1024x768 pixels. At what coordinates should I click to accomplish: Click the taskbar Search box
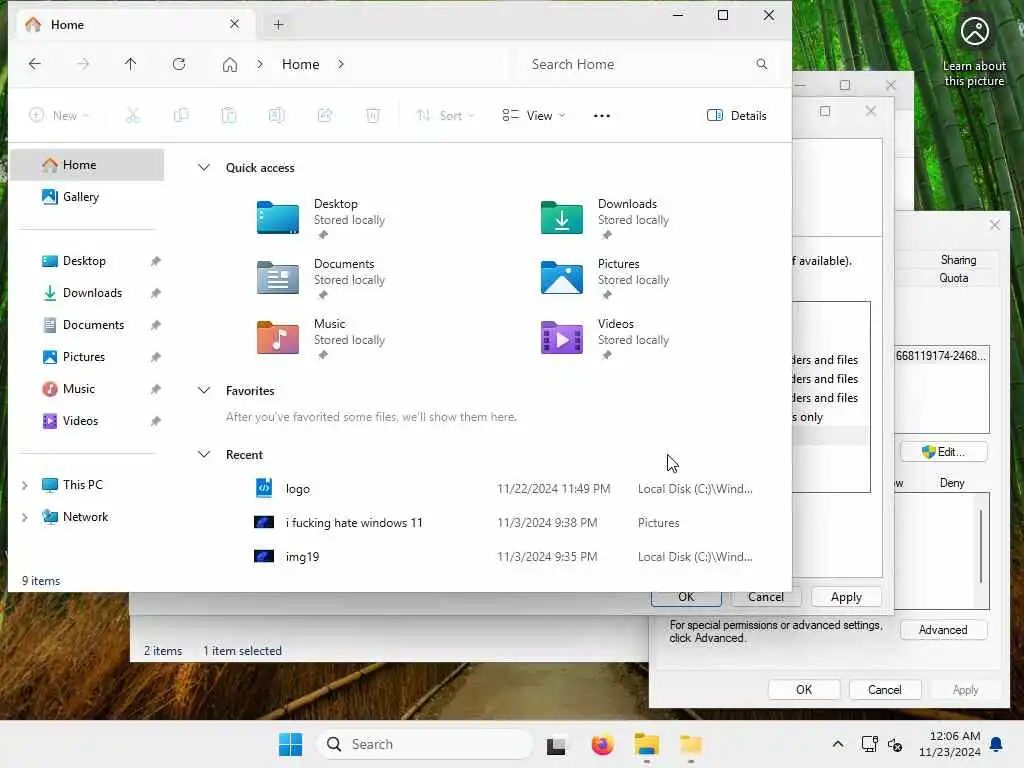click(426, 744)
